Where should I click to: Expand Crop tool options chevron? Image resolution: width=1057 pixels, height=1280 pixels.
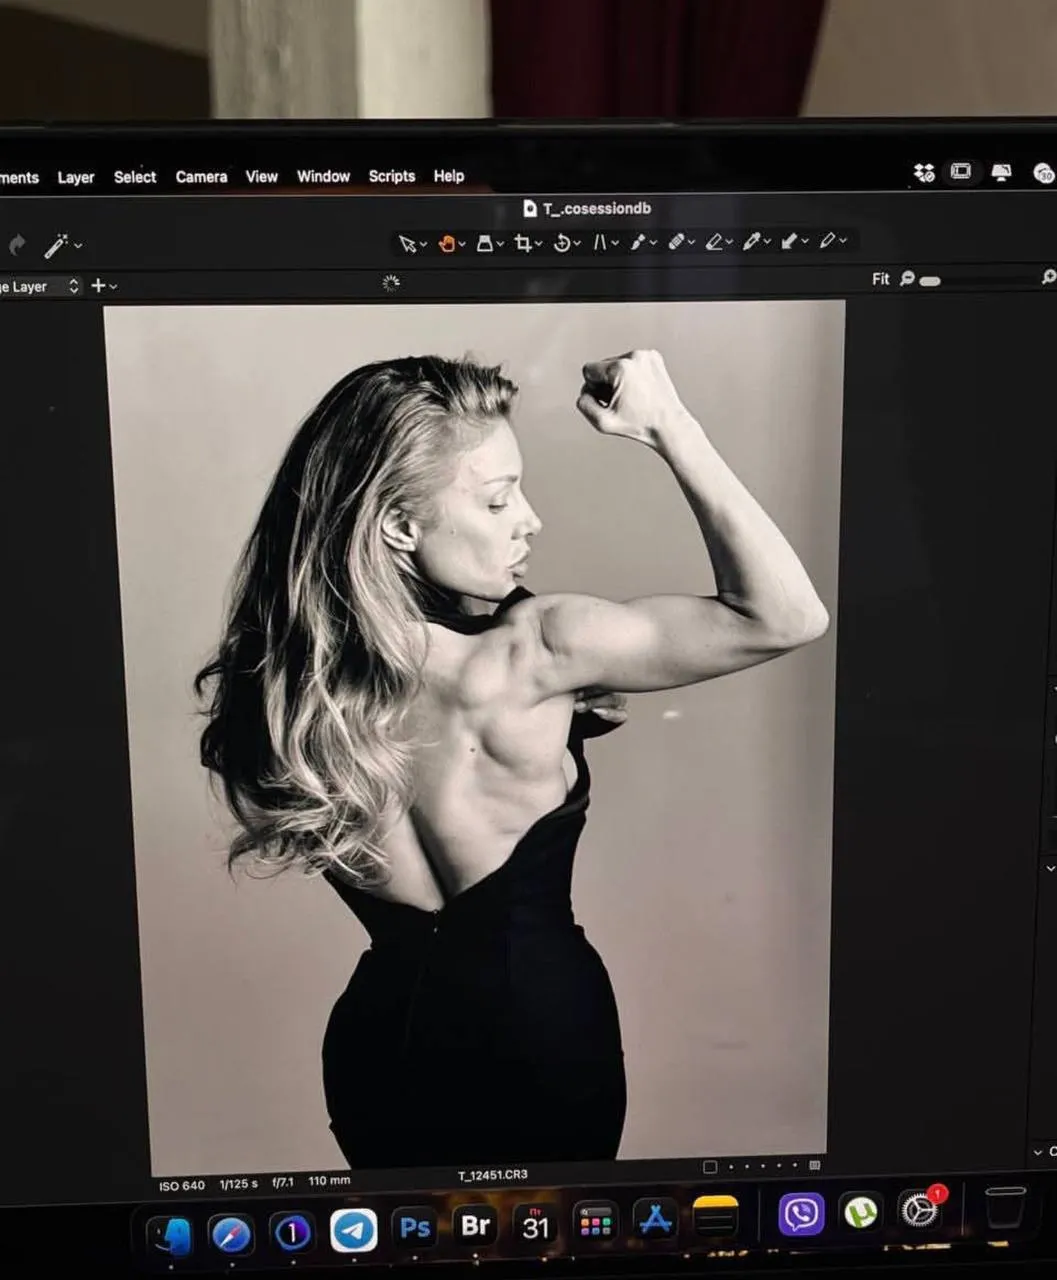(539, 244)
